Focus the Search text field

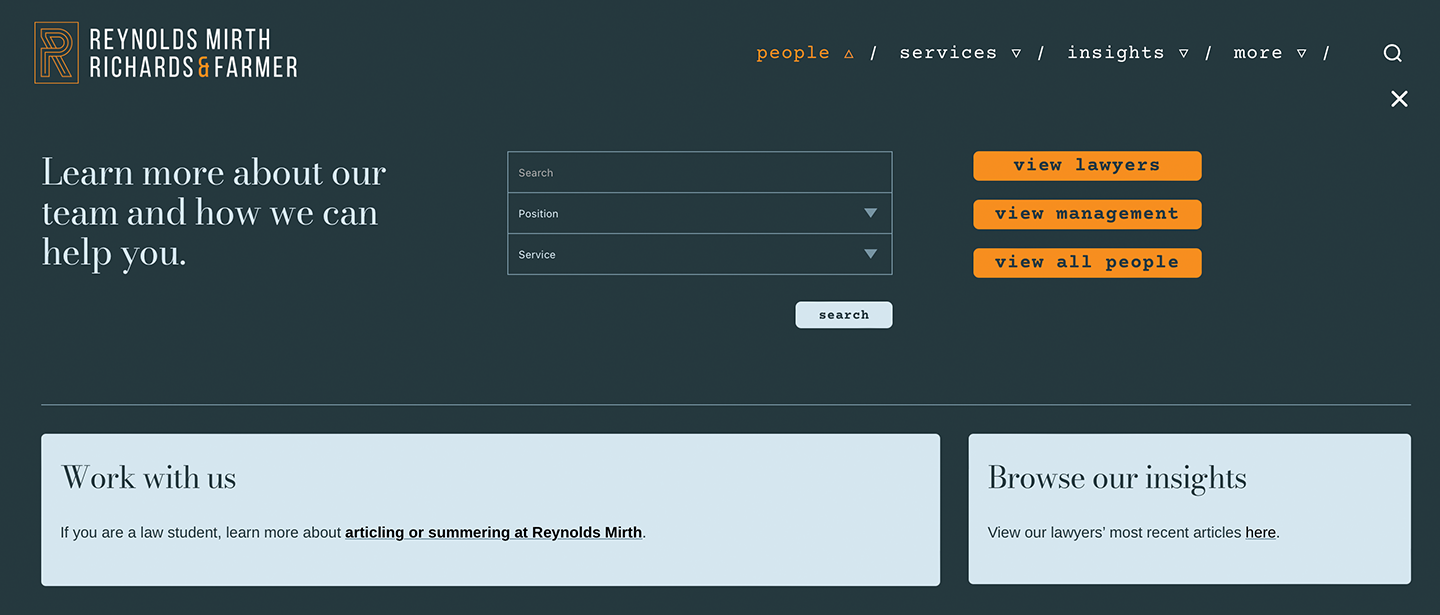(x=700, y=172)
